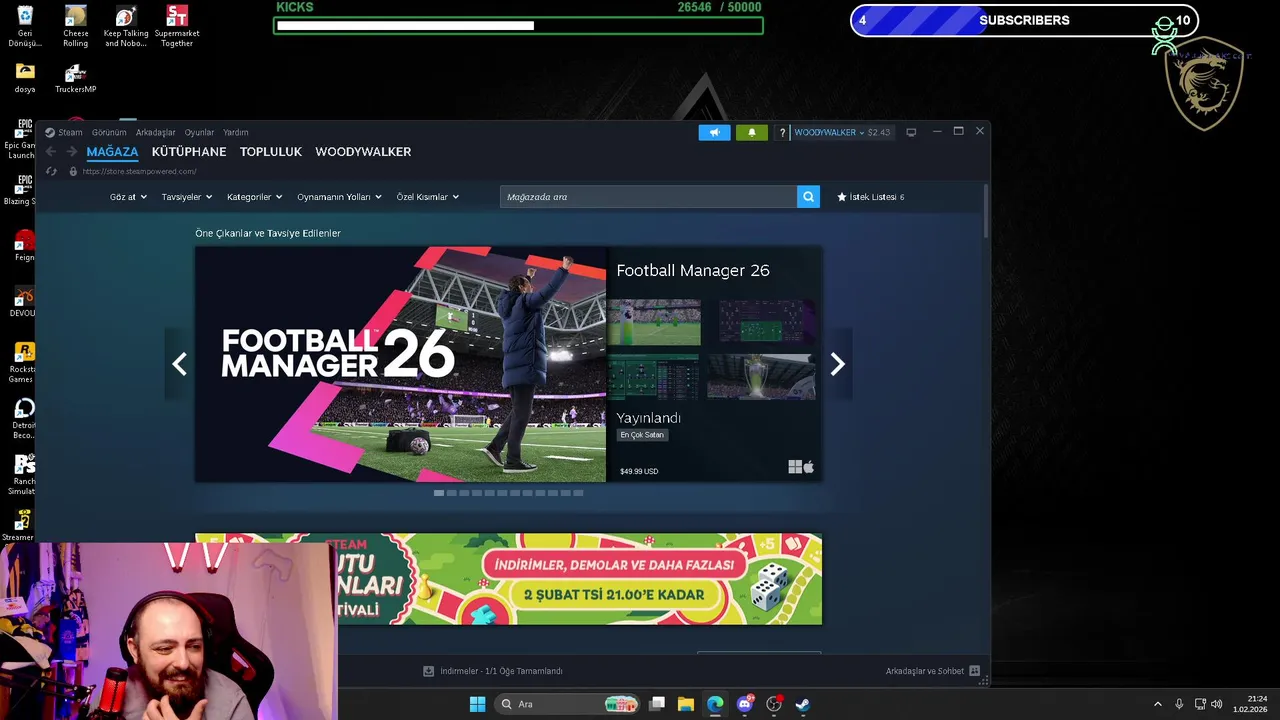Viewport: 1280px width, 720px height.
Task: Click the En Çok Satan tag
Action: coord(642,435)
